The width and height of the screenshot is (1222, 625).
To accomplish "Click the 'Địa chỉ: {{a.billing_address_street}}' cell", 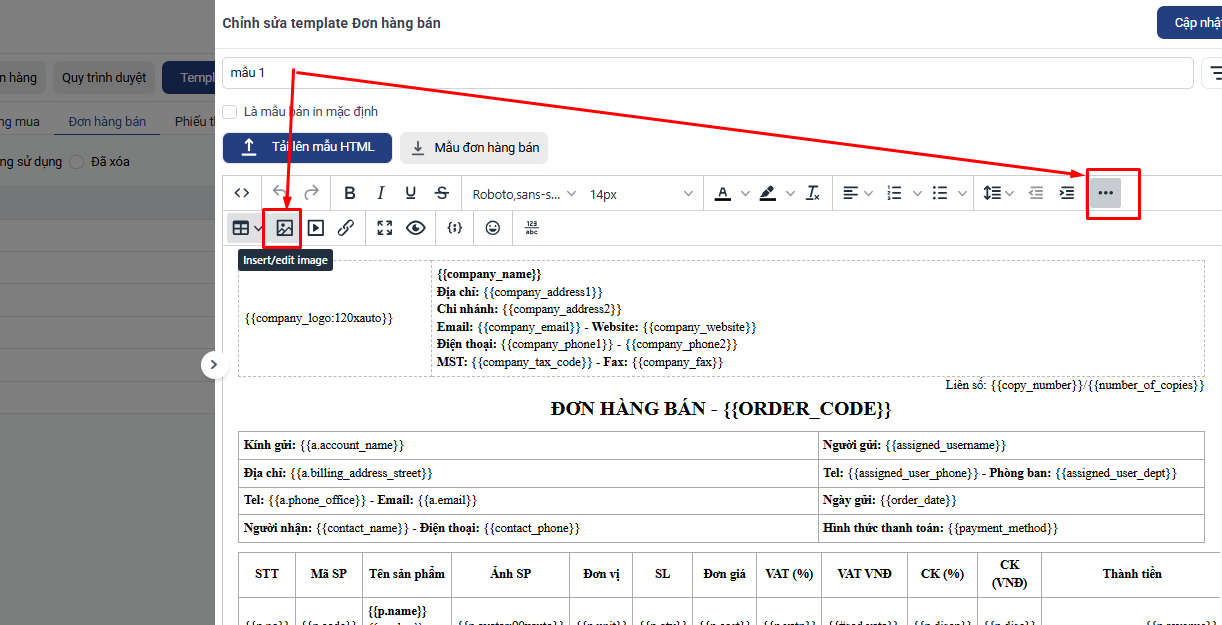I will pyautogui.click(x=528, y=473).
